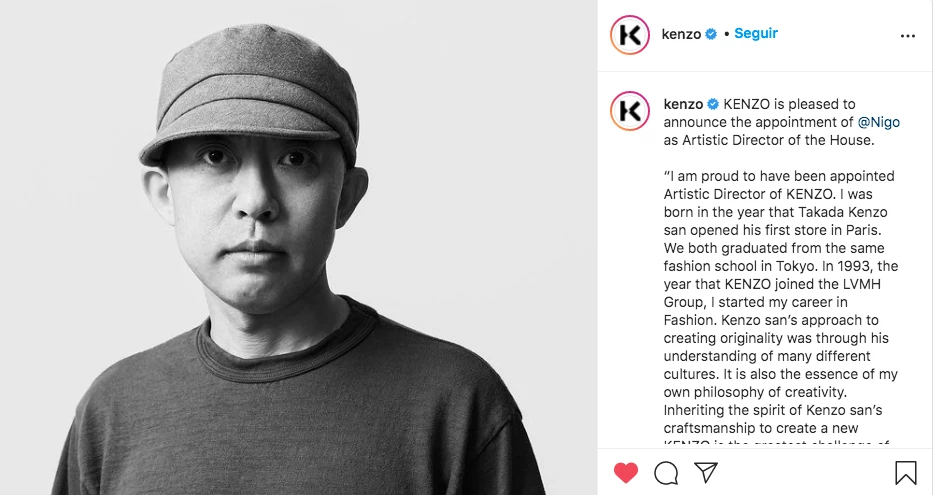Open kenzo username in post header
This screenshot has width=933, height=495.
pyautogui.click(x=681, y=34)
